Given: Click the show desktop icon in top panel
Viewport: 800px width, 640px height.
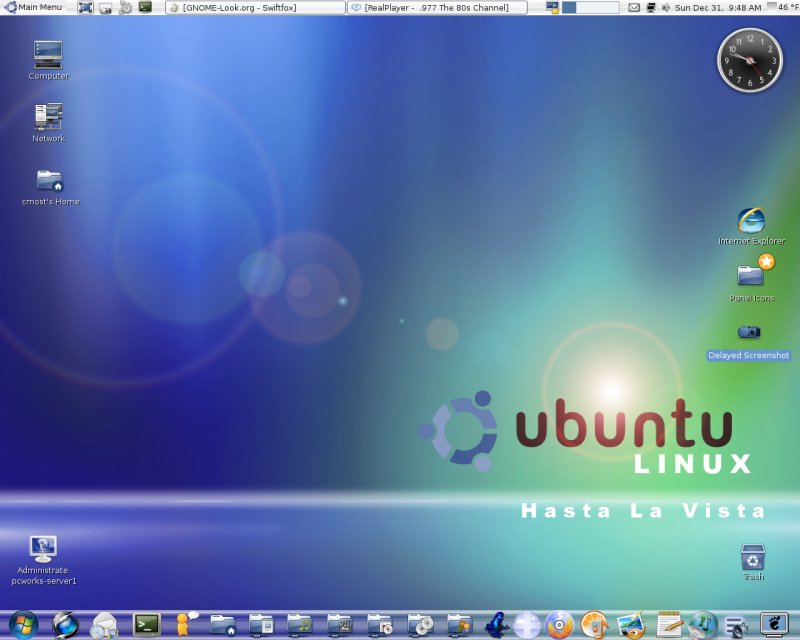Looking at the screenshot, I should tap(85, 8).
